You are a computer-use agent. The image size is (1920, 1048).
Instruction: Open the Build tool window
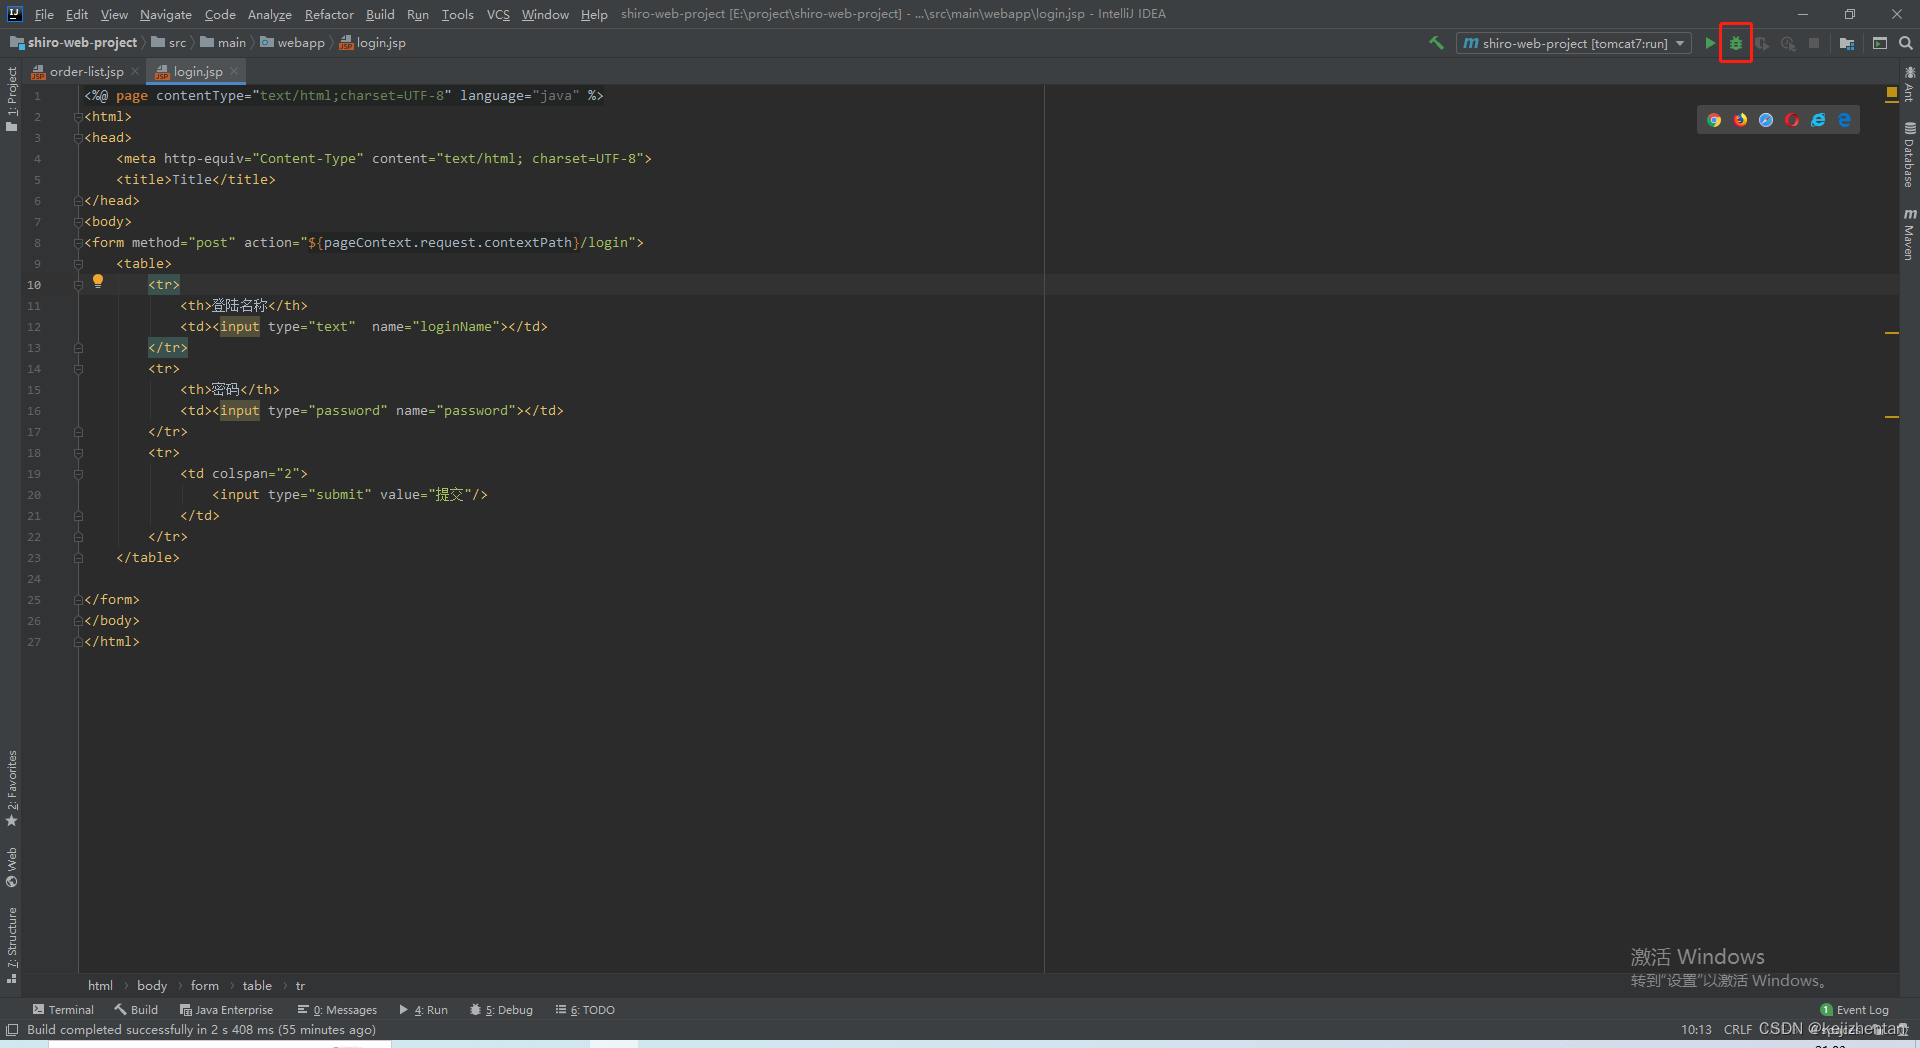136,1010
